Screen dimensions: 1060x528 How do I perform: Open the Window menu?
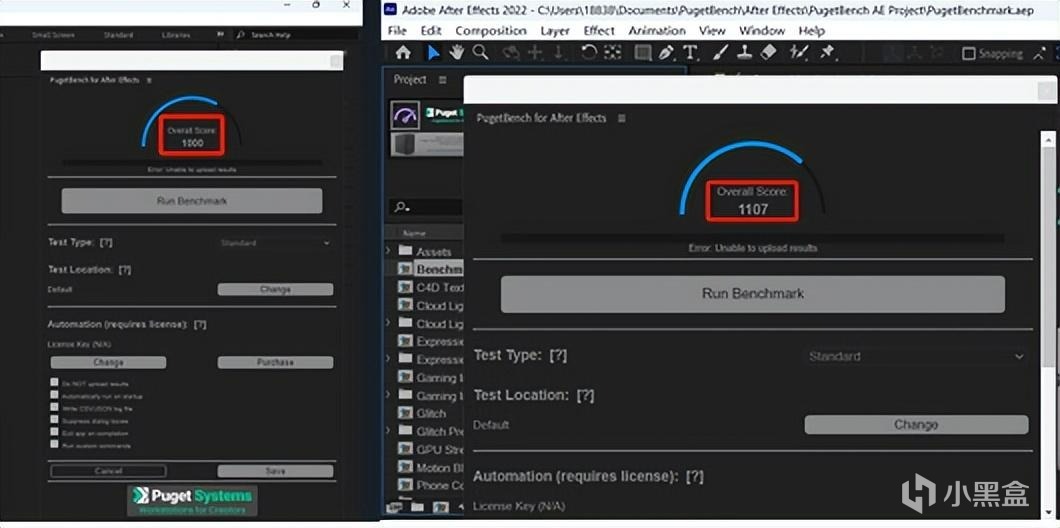761,30
